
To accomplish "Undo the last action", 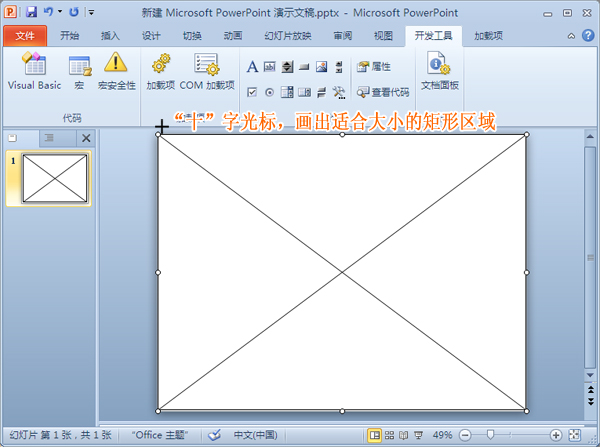I will [48, 12].
